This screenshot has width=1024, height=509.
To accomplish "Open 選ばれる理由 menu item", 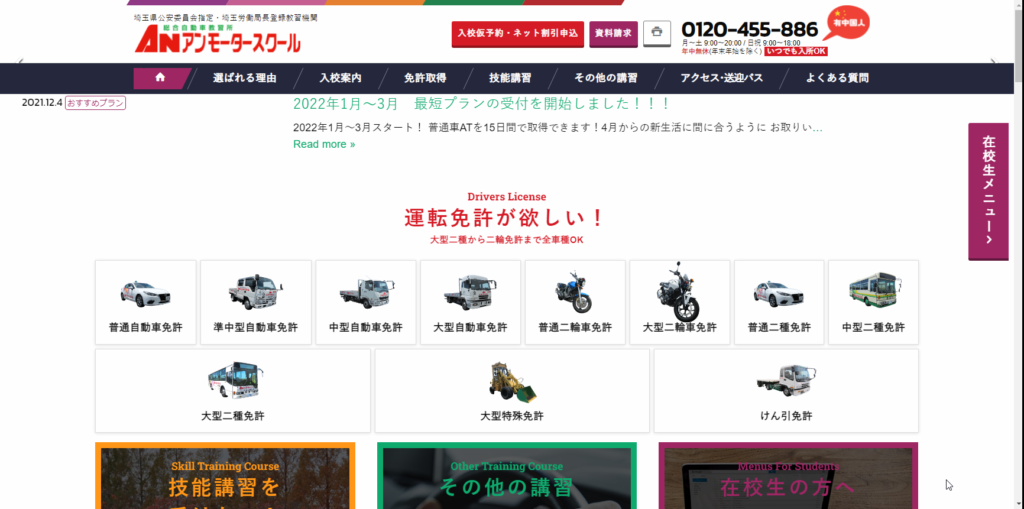I will pos(244,78).
